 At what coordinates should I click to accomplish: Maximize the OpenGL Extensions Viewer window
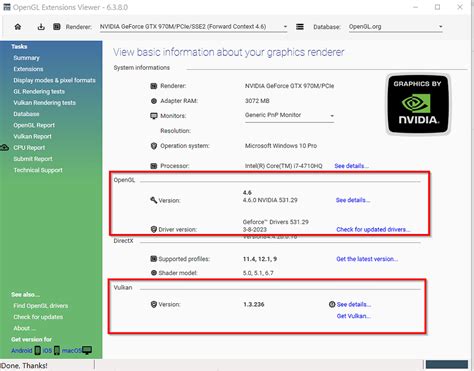tap(437, 7)
